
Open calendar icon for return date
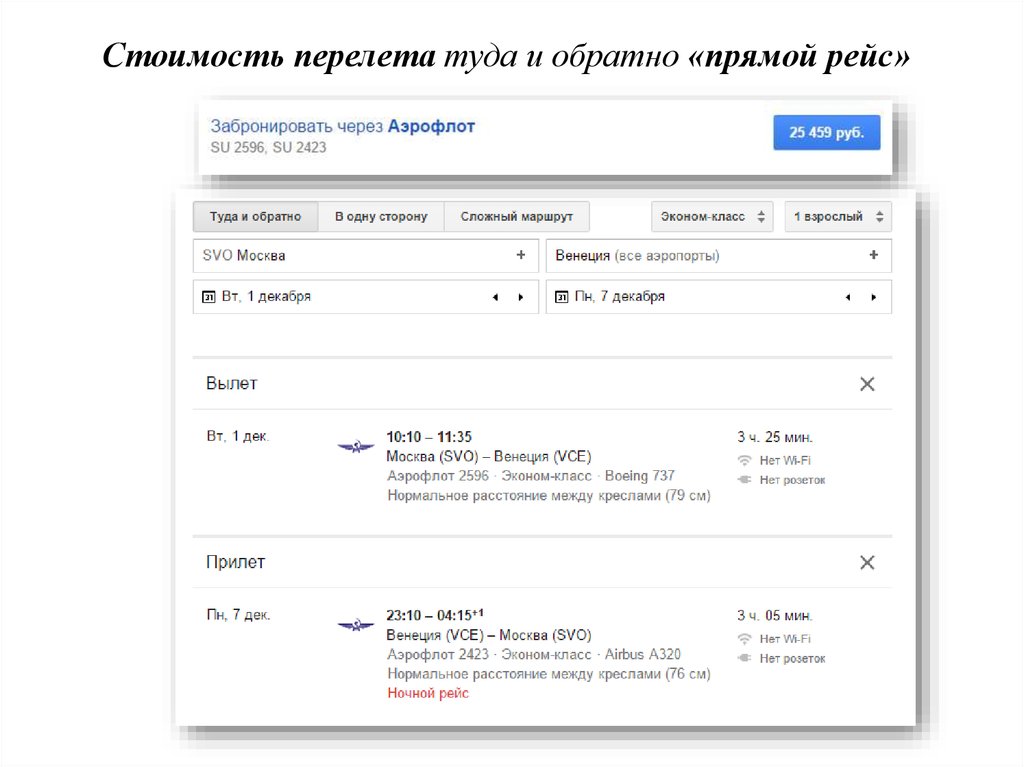[x=562, y=297]
